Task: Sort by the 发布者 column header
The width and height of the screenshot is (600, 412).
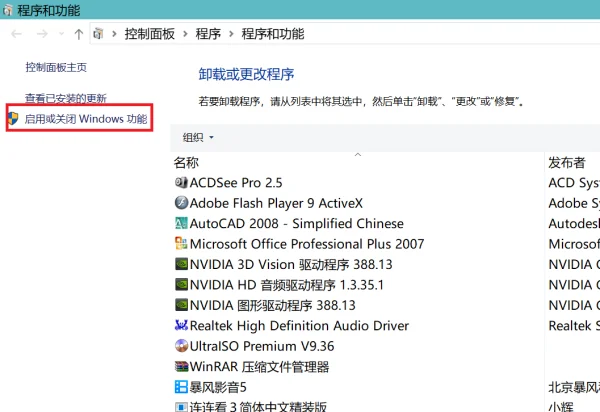Action: coord(567,163)
